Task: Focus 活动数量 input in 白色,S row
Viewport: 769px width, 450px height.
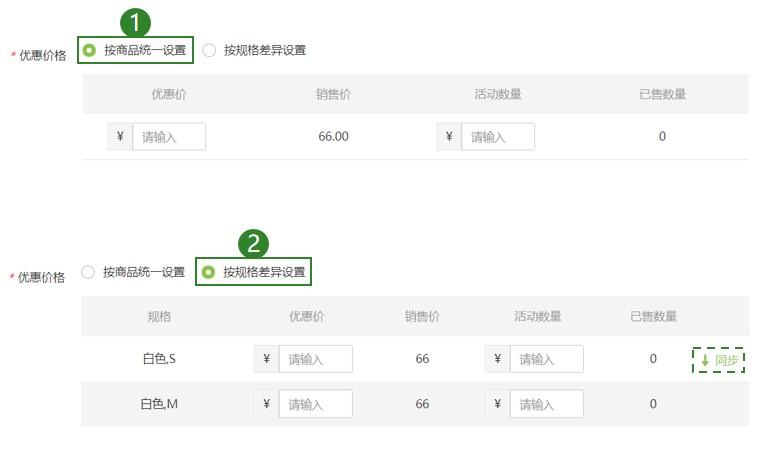Action: [546, 359]
